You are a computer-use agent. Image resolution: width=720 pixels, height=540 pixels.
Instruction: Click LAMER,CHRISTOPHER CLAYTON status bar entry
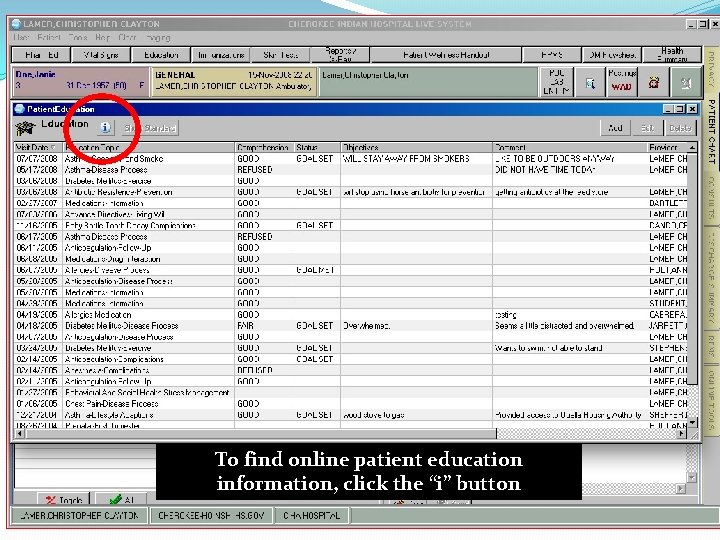(79, 516)
